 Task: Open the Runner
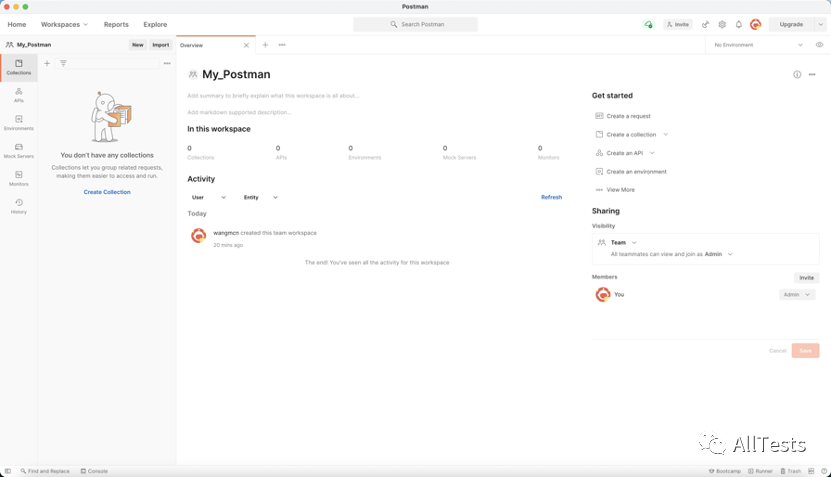760,471
